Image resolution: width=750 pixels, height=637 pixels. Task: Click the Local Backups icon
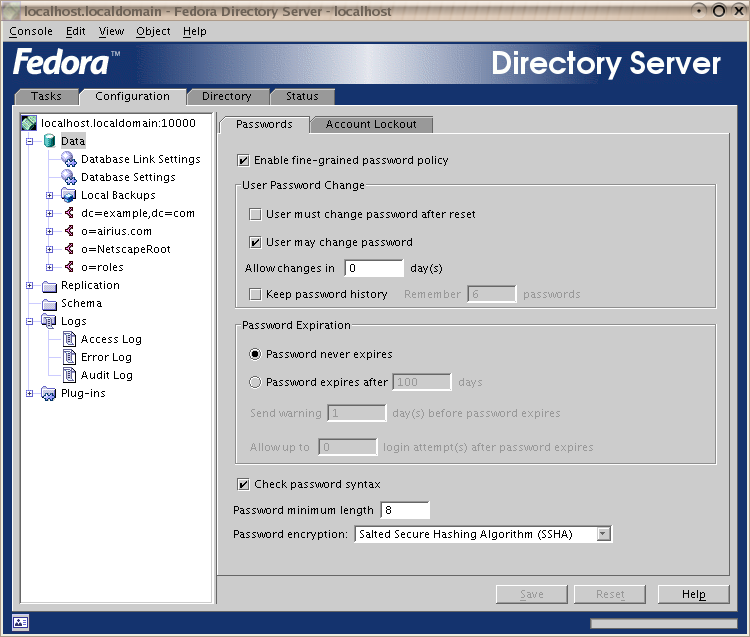pos(69,195)
